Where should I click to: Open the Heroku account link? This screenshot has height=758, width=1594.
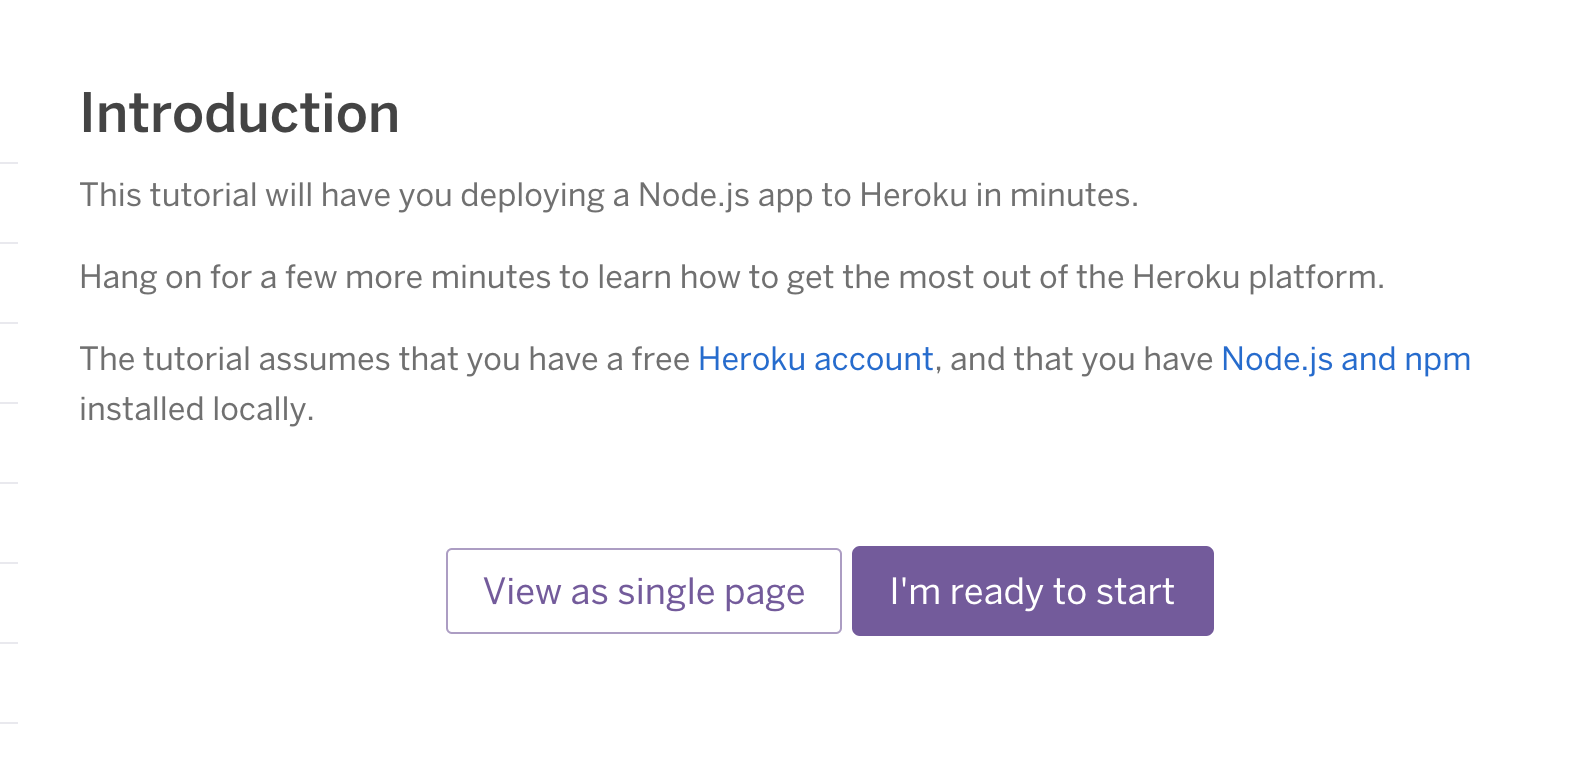tap(816, 359)
